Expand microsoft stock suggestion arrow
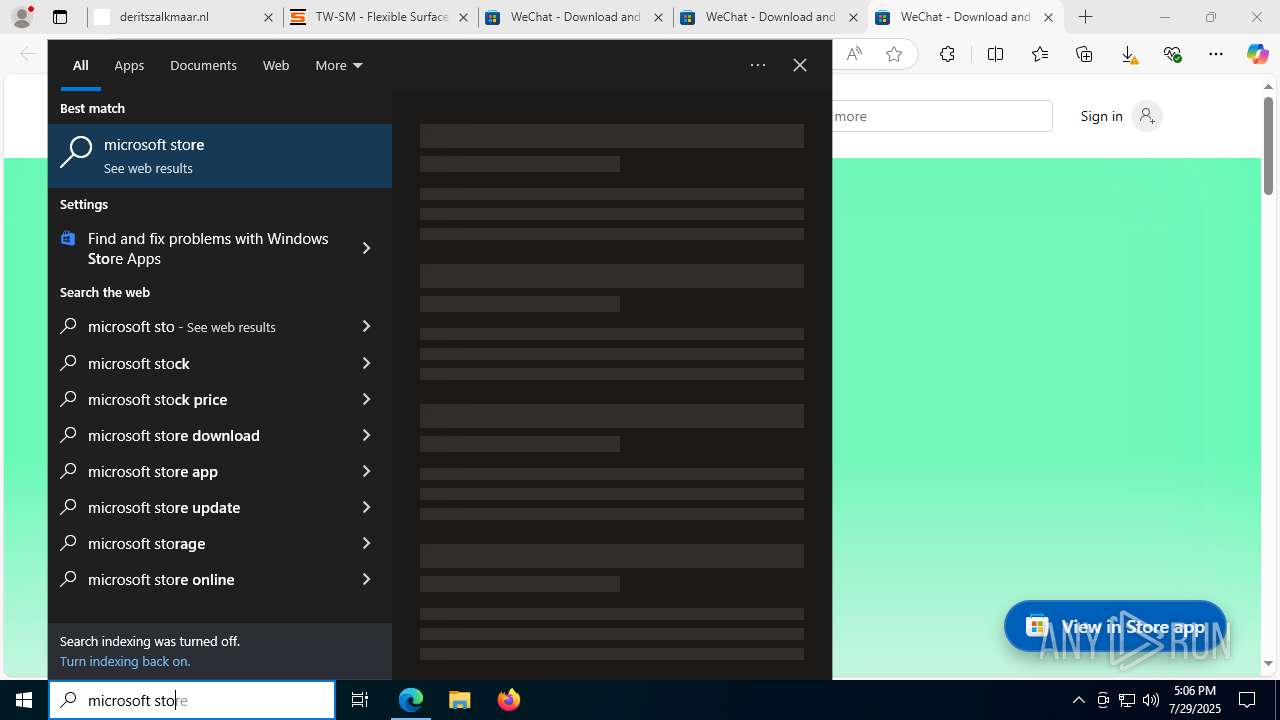Screen dimensions: 1280x720 coord(366,363)
